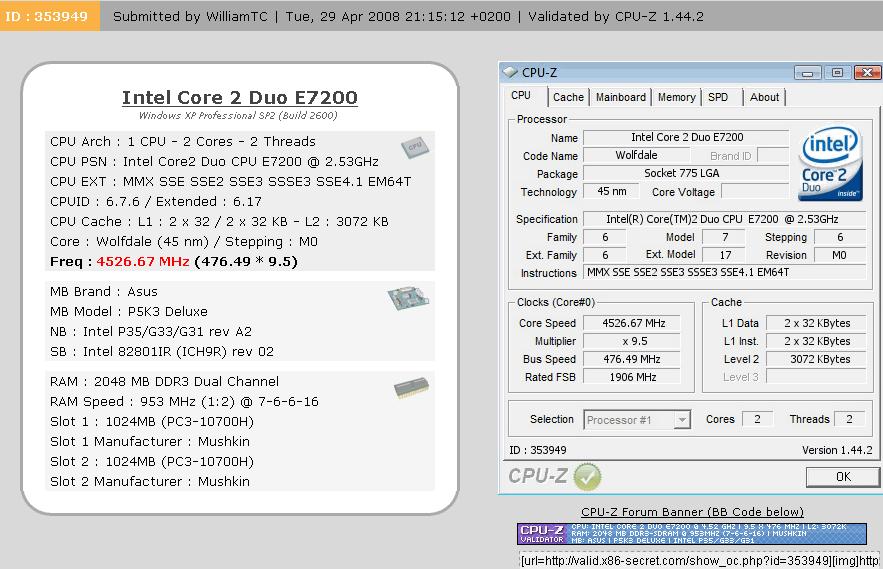Viewport: 883px width, 569px height.
Task: Click the Revision value M0
Action: 840,255
